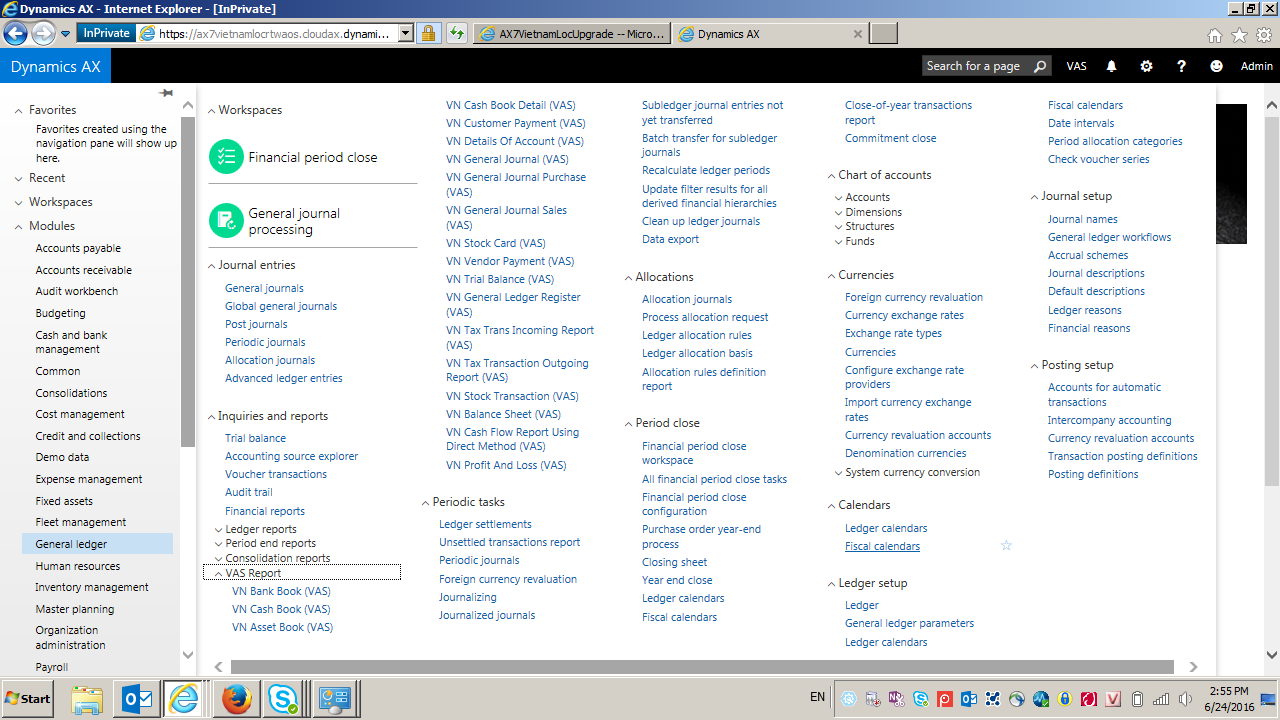The image size is (1280, 720).
Task: Click the notifications bell icon
Action: pos(1111,66)
